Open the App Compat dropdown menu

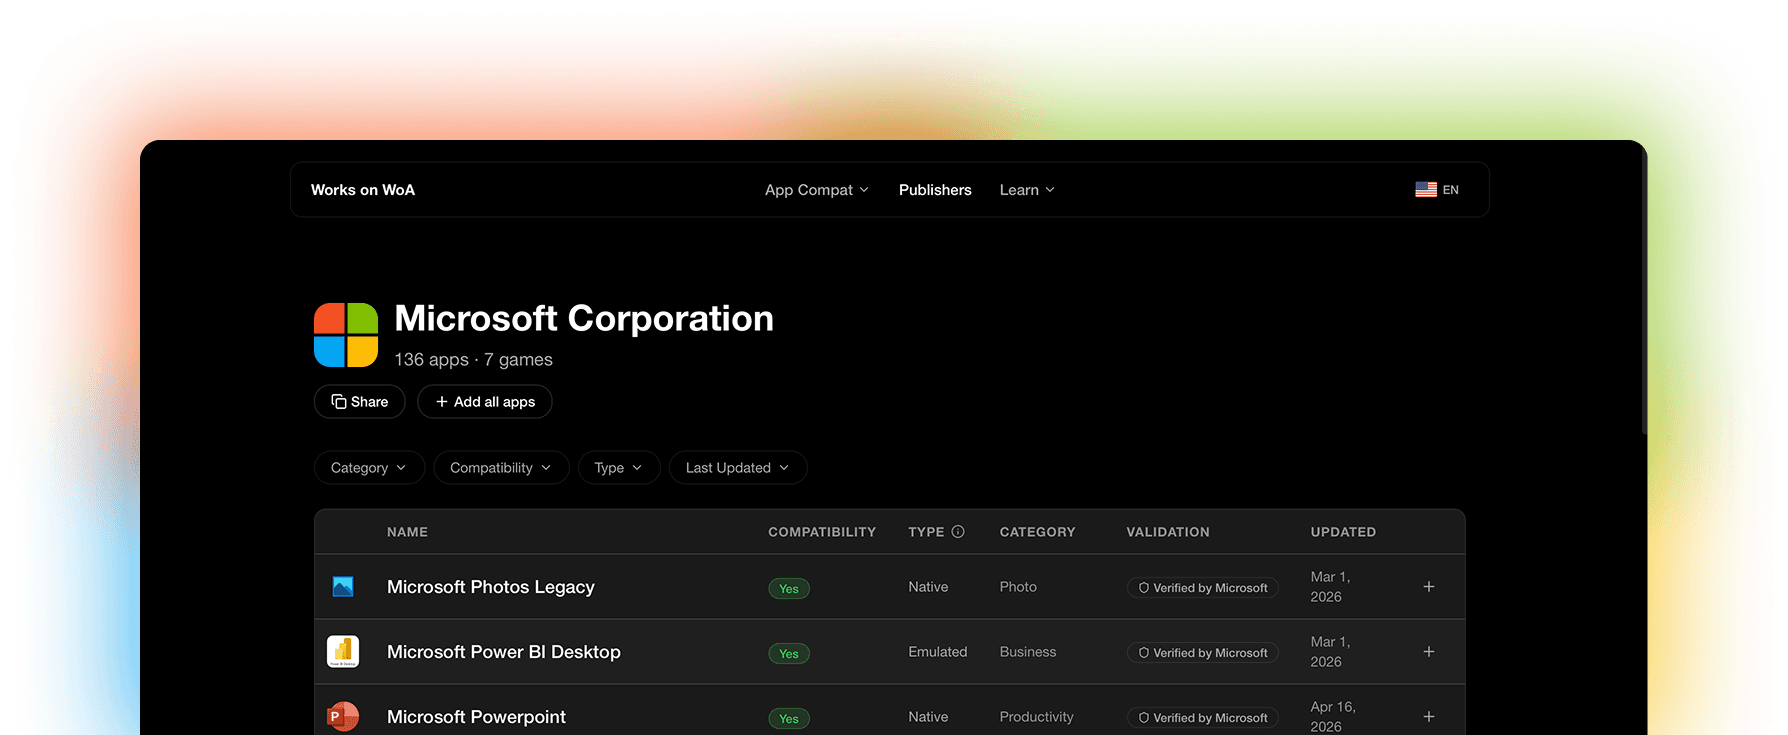click(x=817, y=190)
